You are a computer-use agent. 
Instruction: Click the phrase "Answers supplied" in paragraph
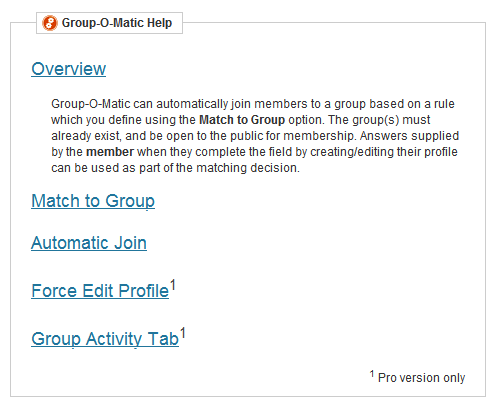pos(409,136)
